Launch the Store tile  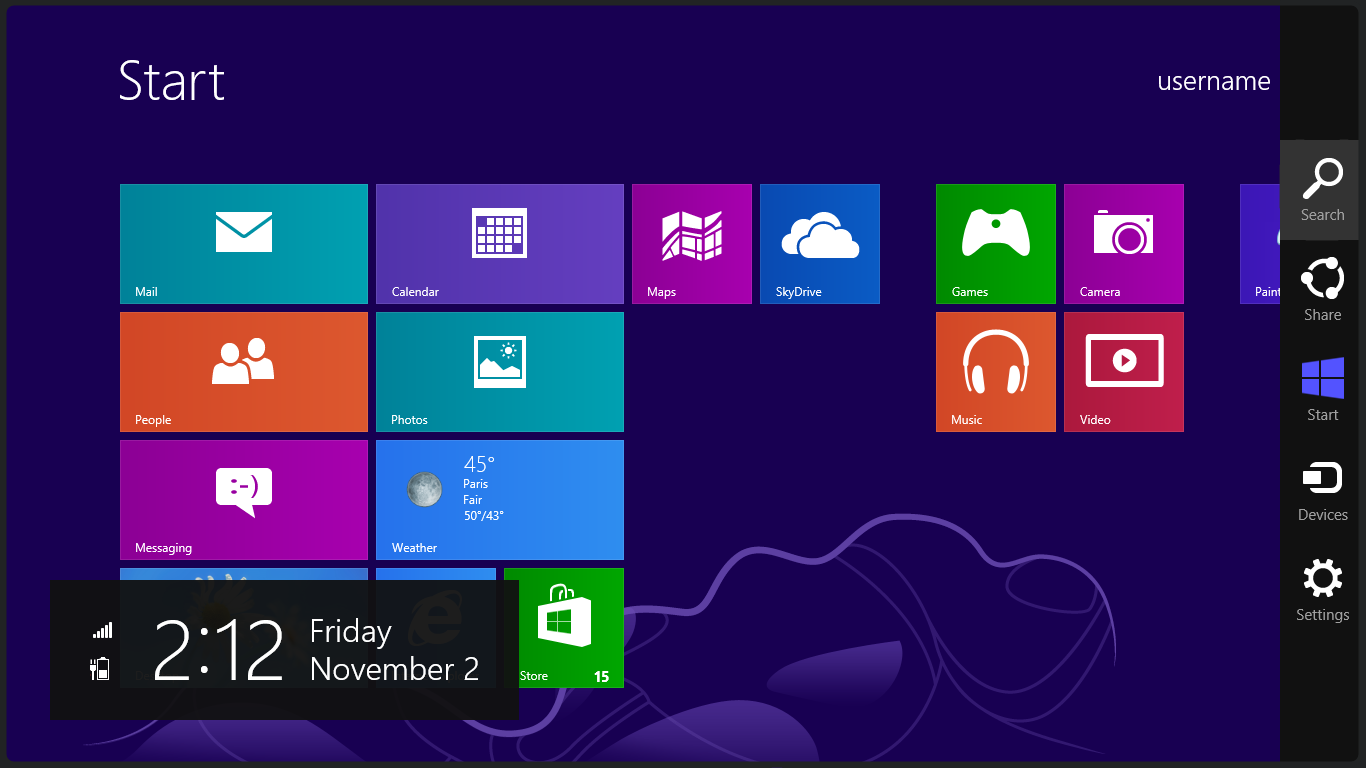tap(564, 628)
